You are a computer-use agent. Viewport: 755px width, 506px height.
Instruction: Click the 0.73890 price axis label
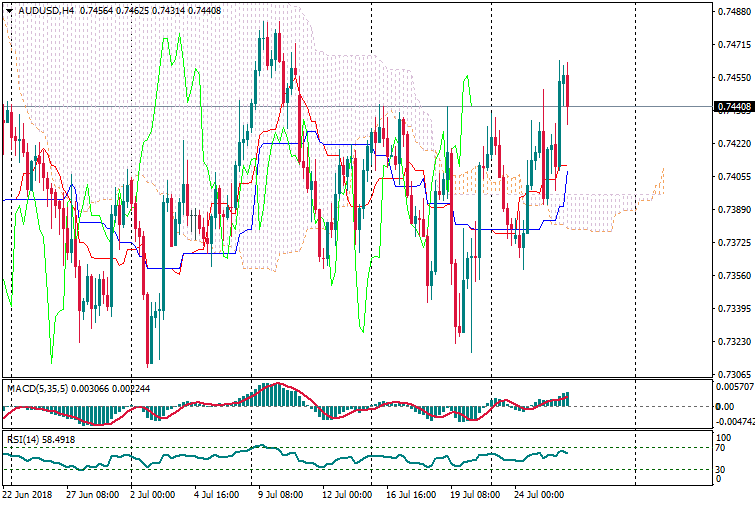[734, 210]
